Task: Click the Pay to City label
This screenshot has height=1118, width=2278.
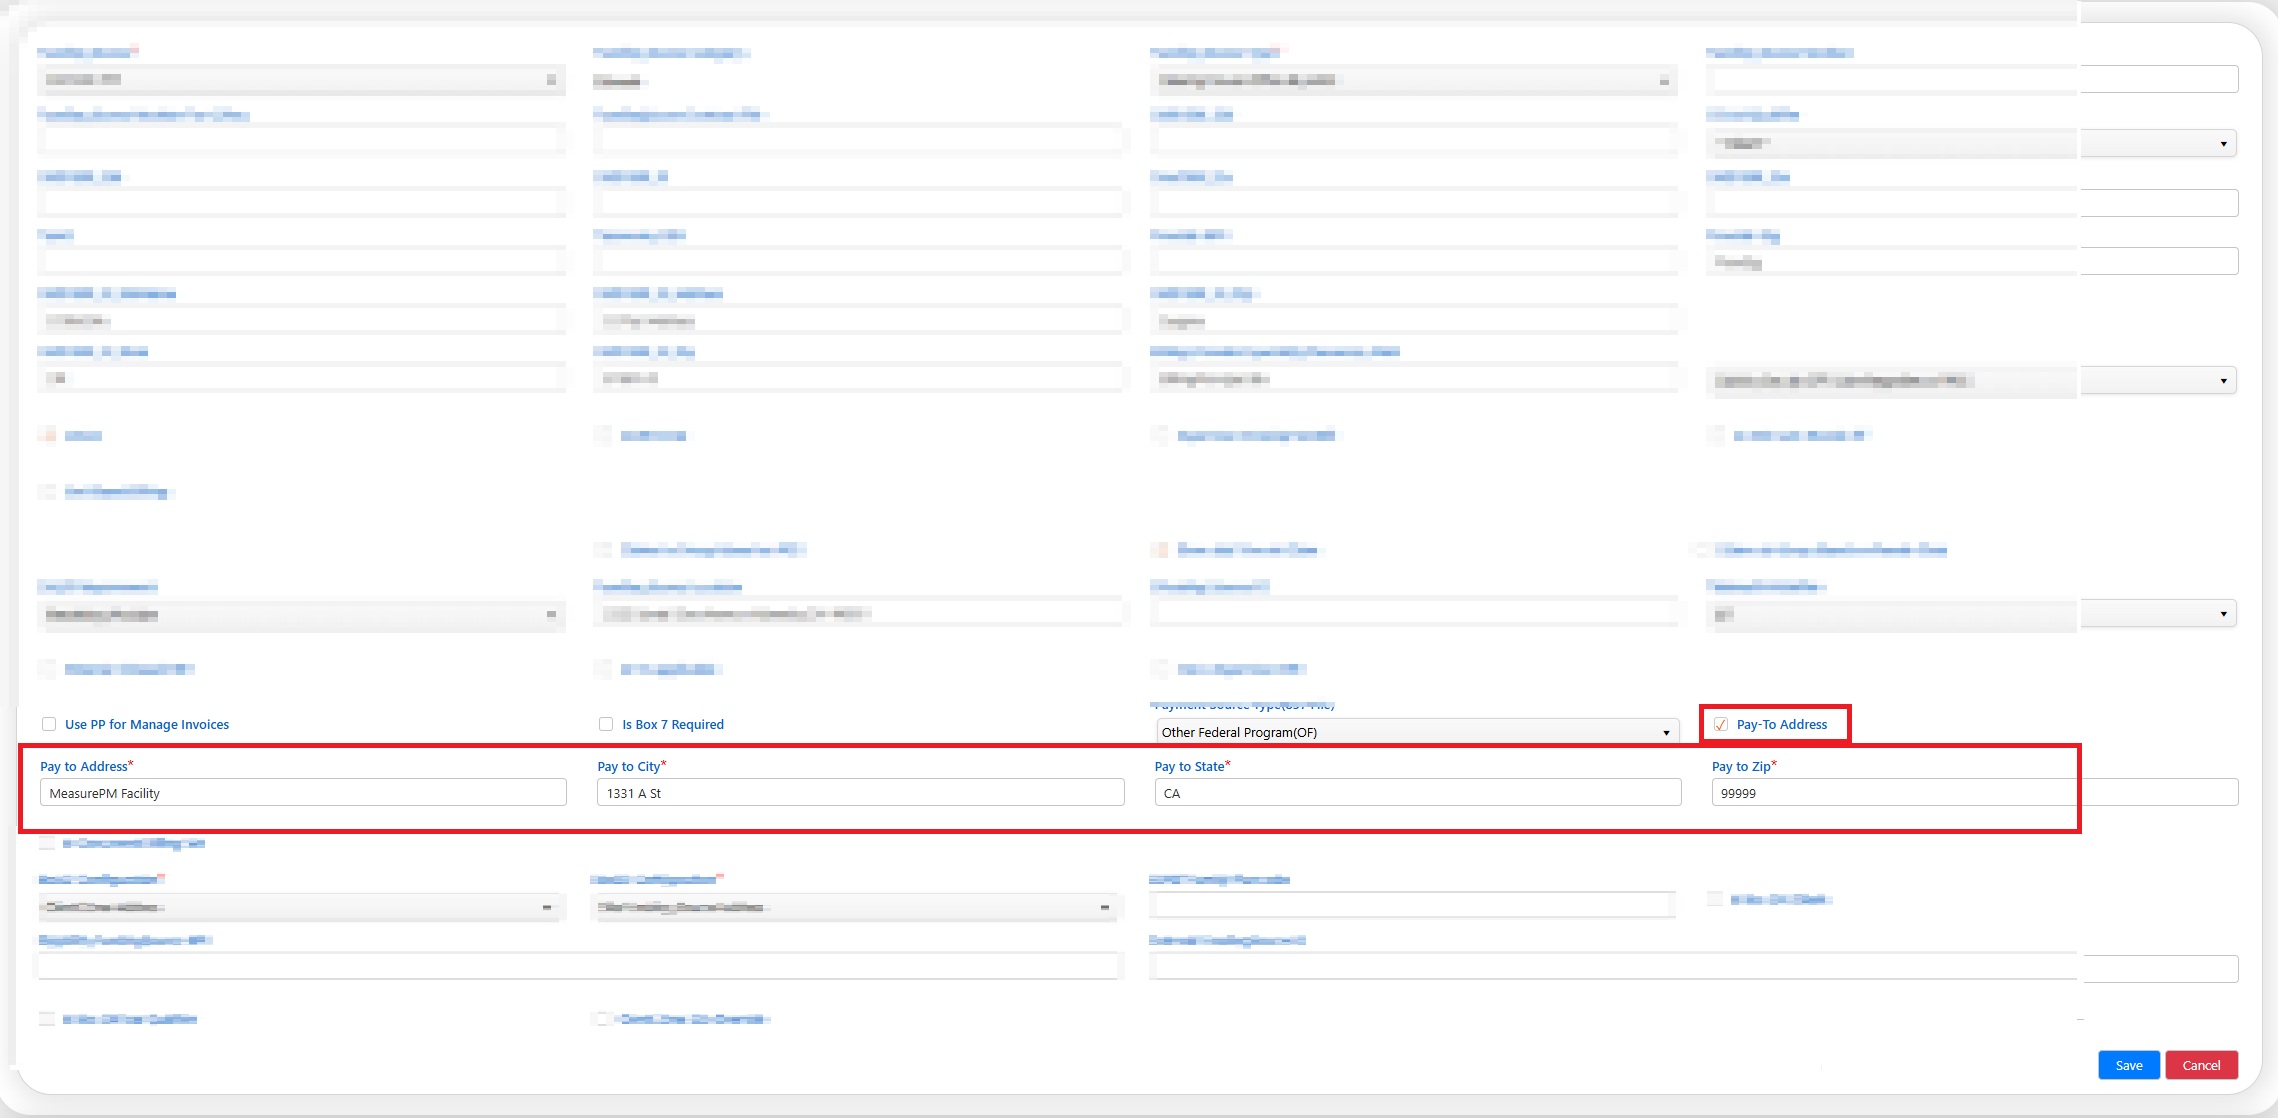Action: (x=629, y=766)
